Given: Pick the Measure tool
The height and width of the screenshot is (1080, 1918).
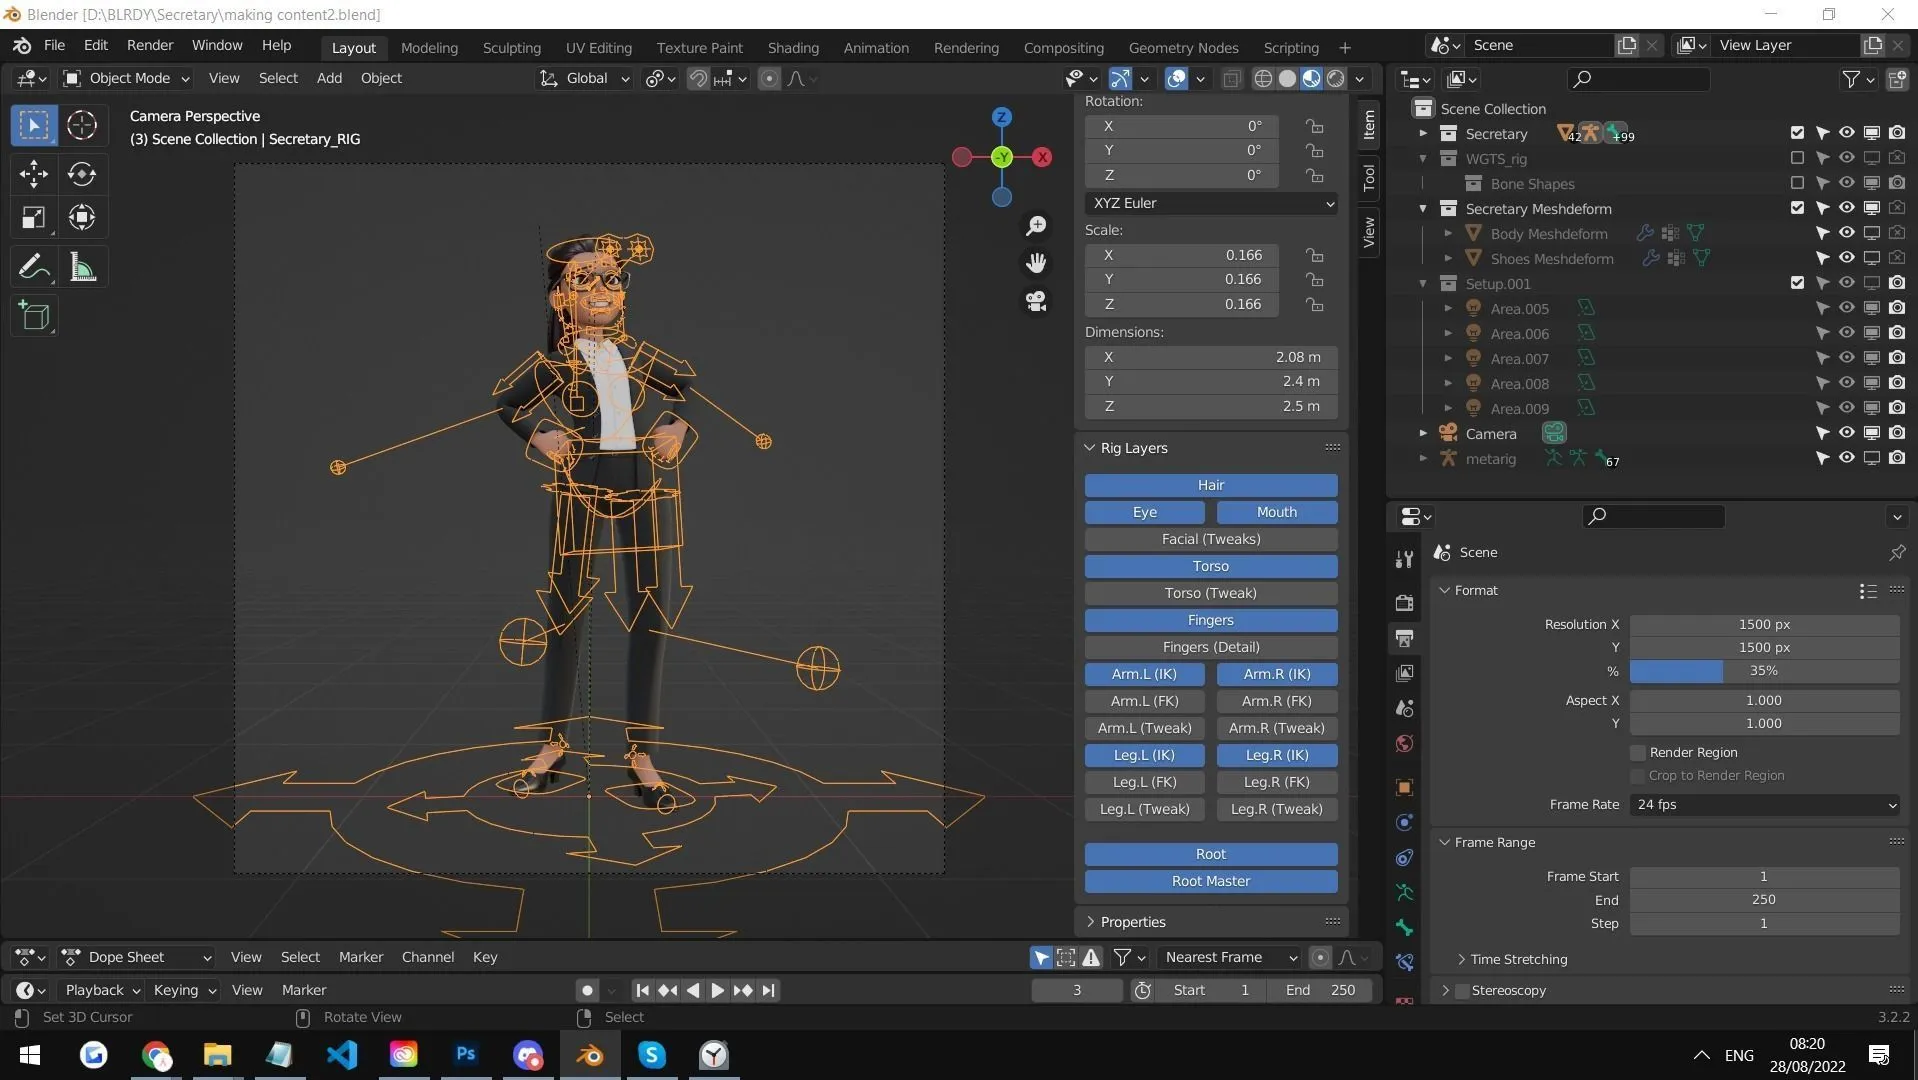Looking at the screenshot, I should 81,265.
